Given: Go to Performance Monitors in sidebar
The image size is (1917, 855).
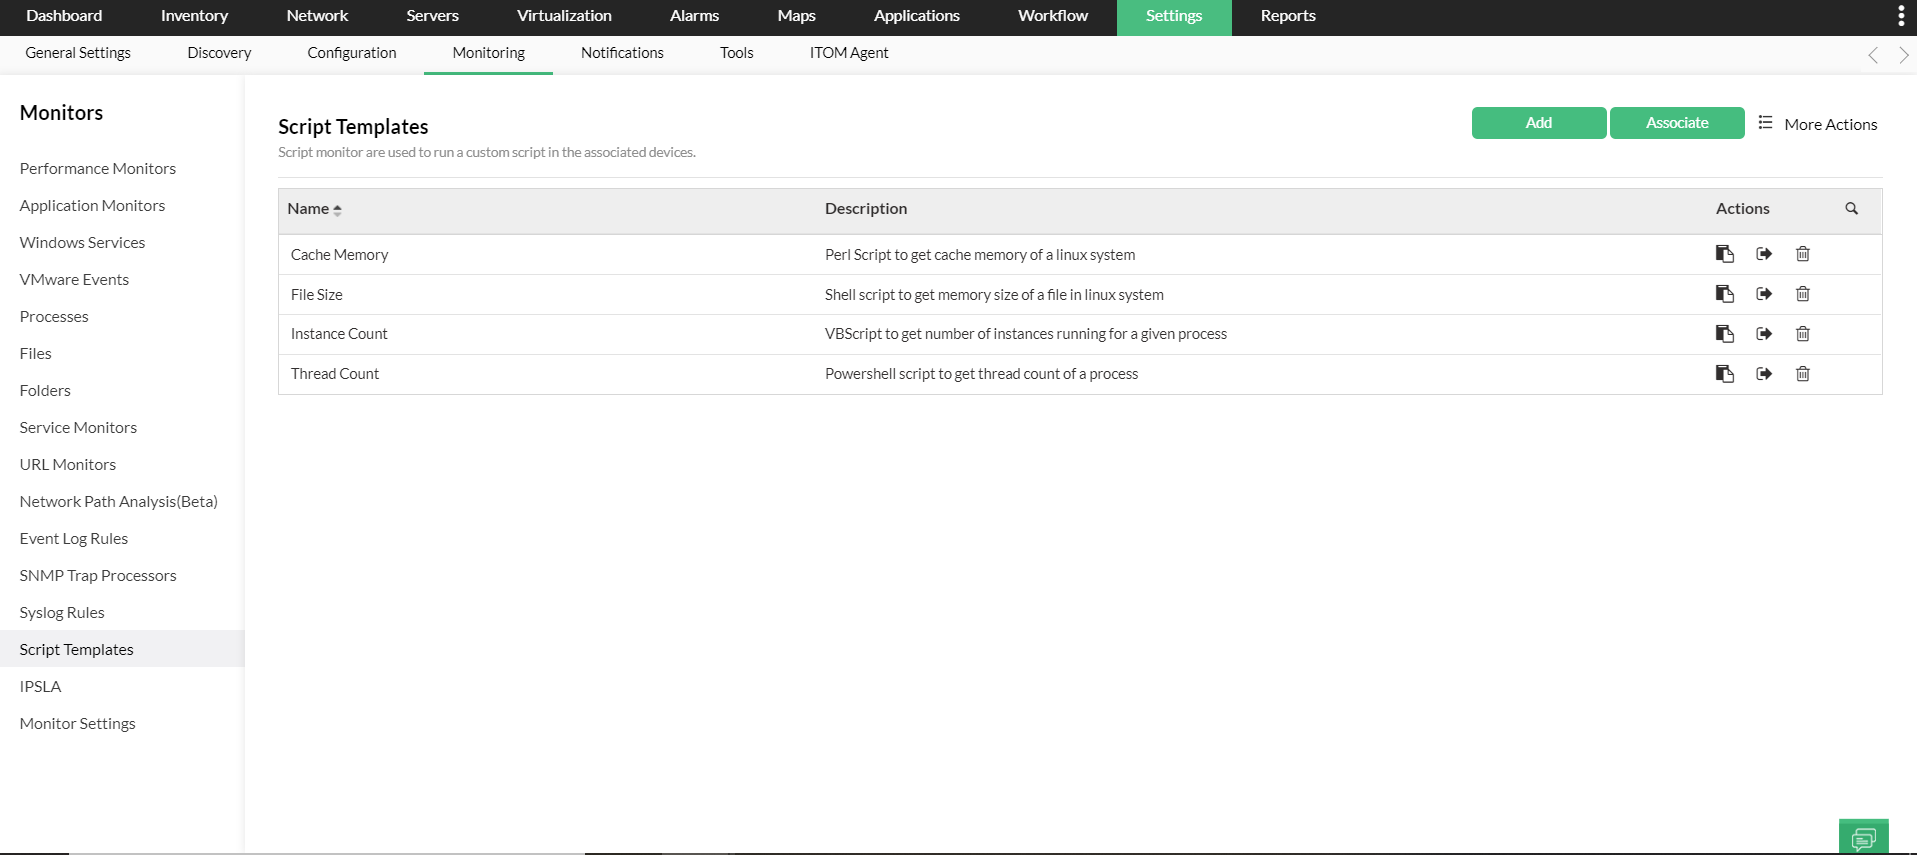Looking at the screenshot, I should [x=98, y=168].
